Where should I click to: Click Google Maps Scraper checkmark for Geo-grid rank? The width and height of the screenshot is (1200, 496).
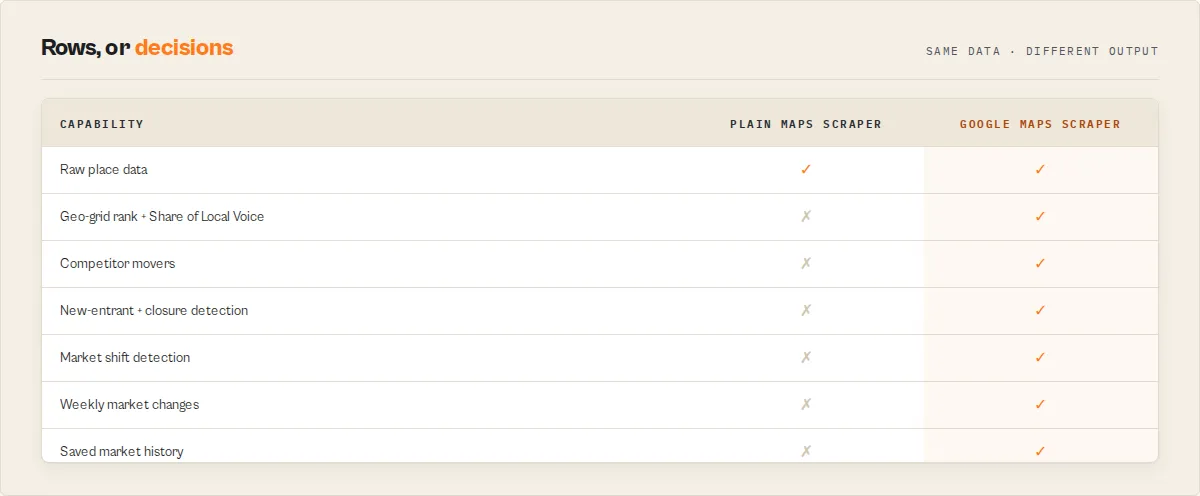pos(1040,216)
